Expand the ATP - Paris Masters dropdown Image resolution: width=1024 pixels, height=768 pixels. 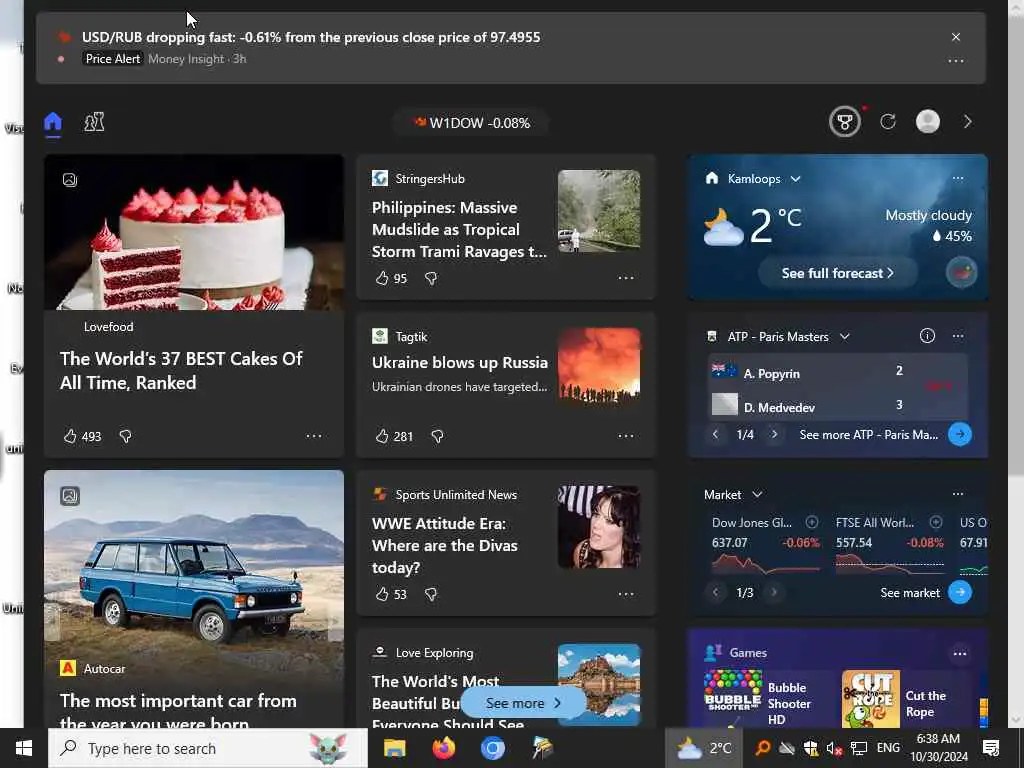click(845, 336)
